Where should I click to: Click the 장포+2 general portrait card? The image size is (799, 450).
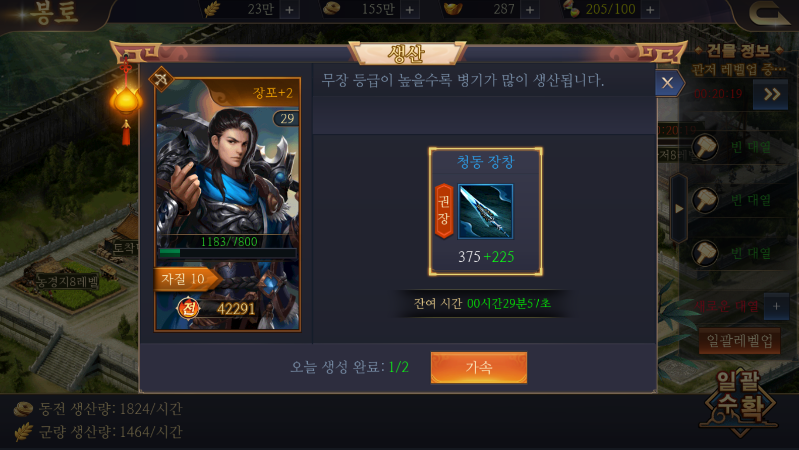point(227,204)
